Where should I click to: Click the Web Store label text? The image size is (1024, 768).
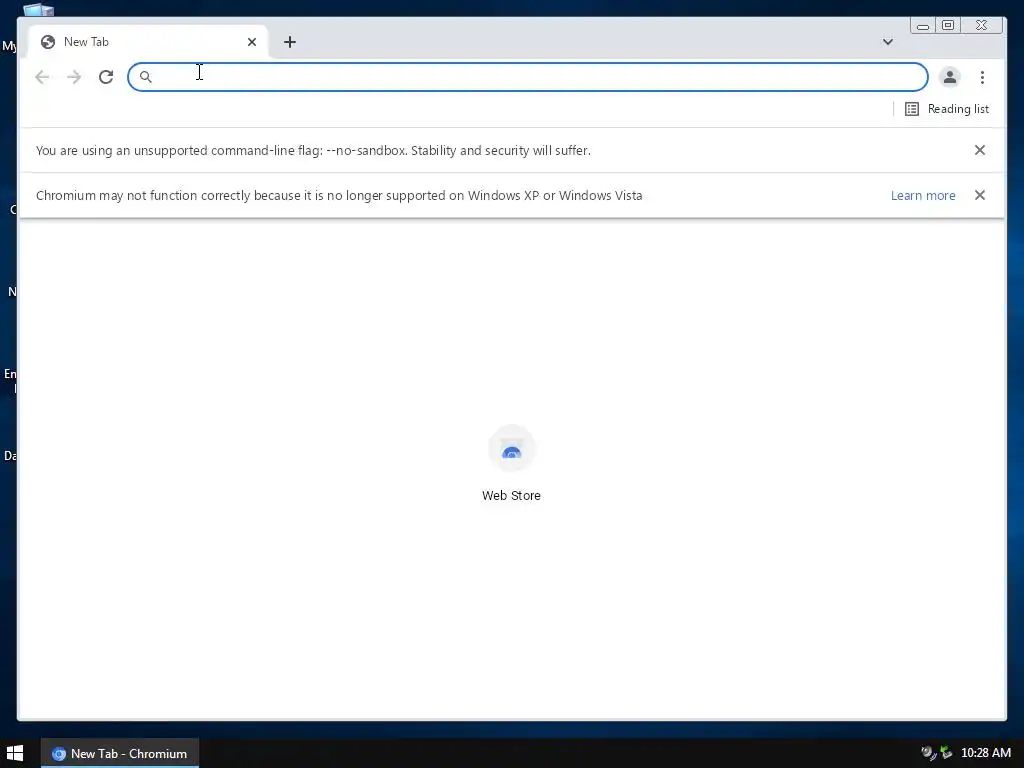coord(511,496)
